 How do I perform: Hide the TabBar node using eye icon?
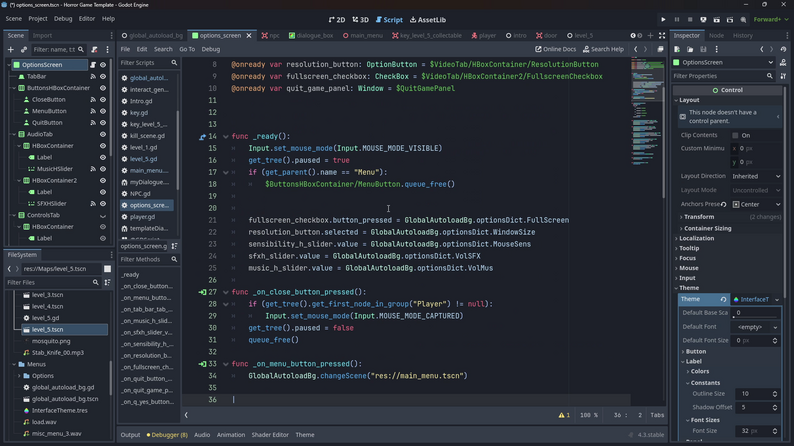coord(103,76)
